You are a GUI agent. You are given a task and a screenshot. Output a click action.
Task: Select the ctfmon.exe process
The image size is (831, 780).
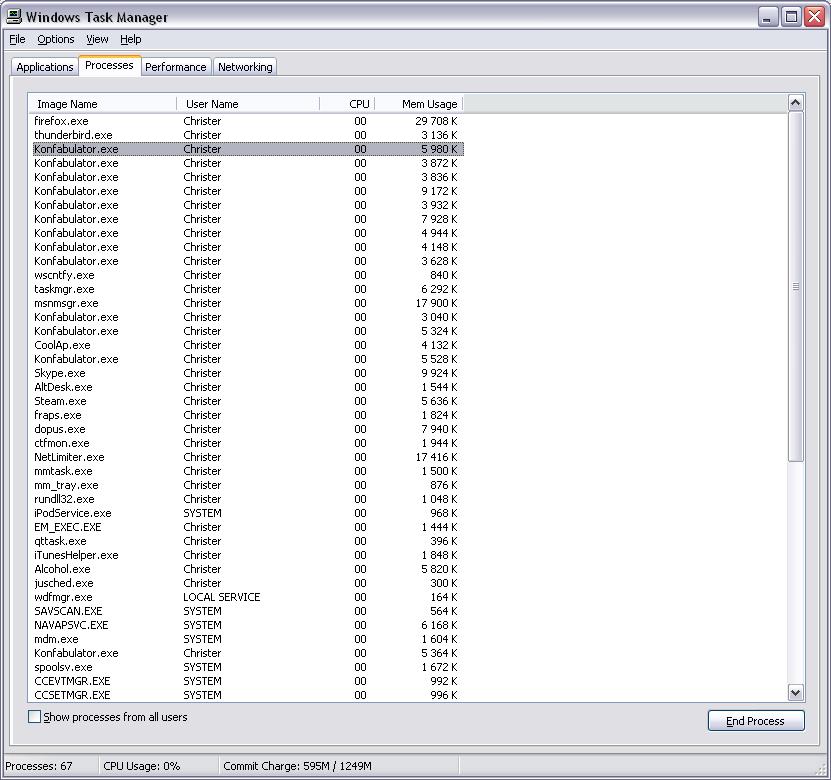248,443
